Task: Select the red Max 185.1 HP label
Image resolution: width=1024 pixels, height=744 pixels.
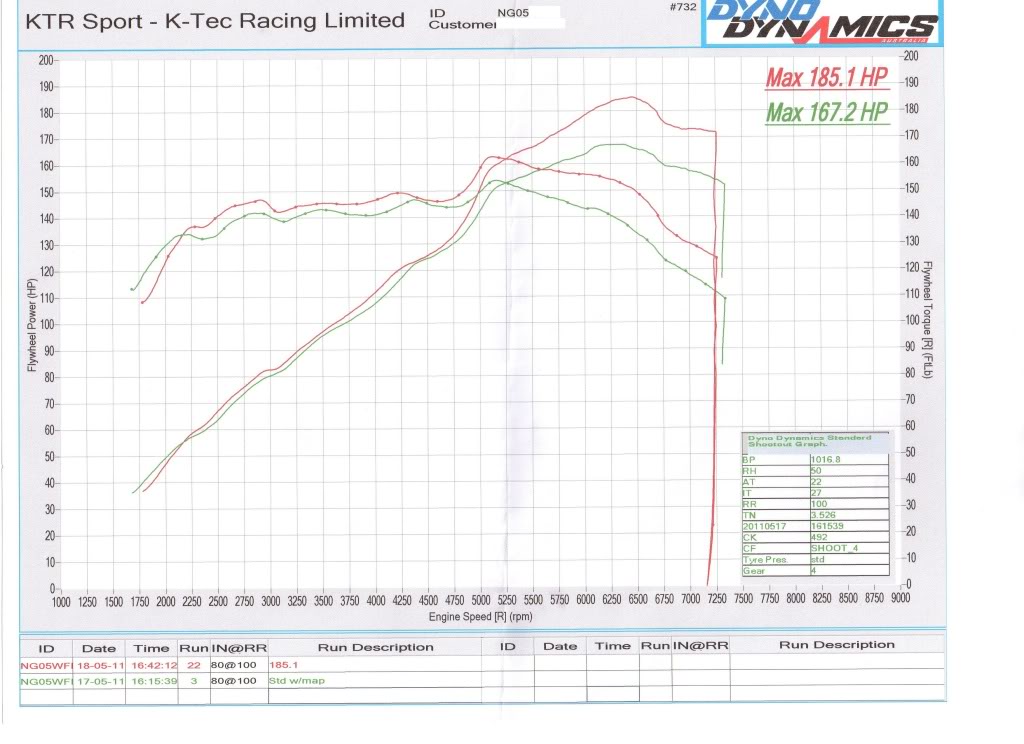Action: point(828,77)
